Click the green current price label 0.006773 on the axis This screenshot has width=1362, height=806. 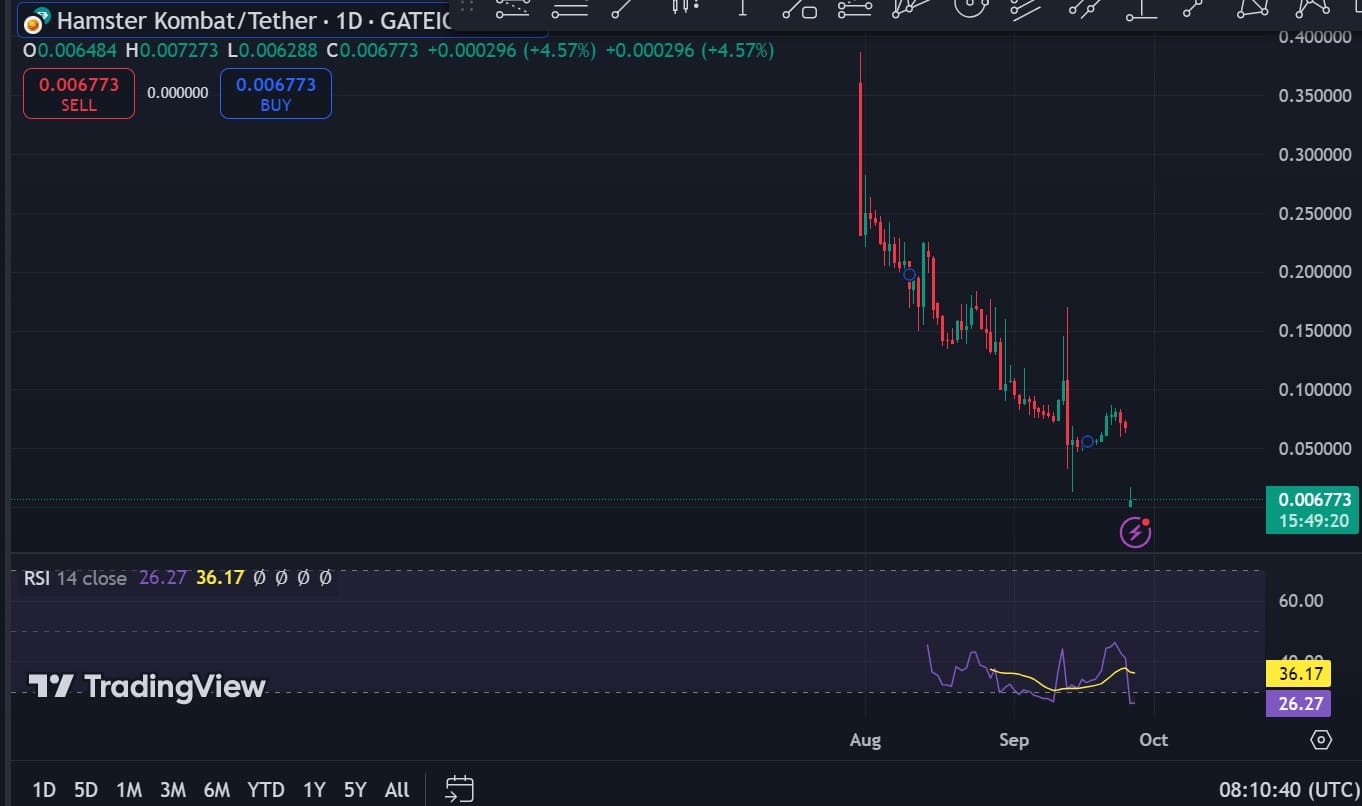point(1312,499)
